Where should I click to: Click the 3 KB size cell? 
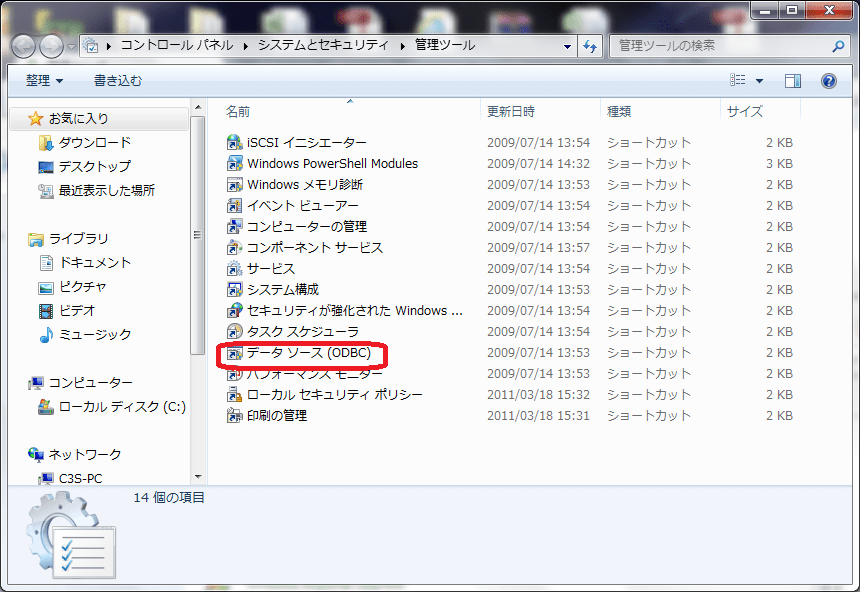(779, 163)
